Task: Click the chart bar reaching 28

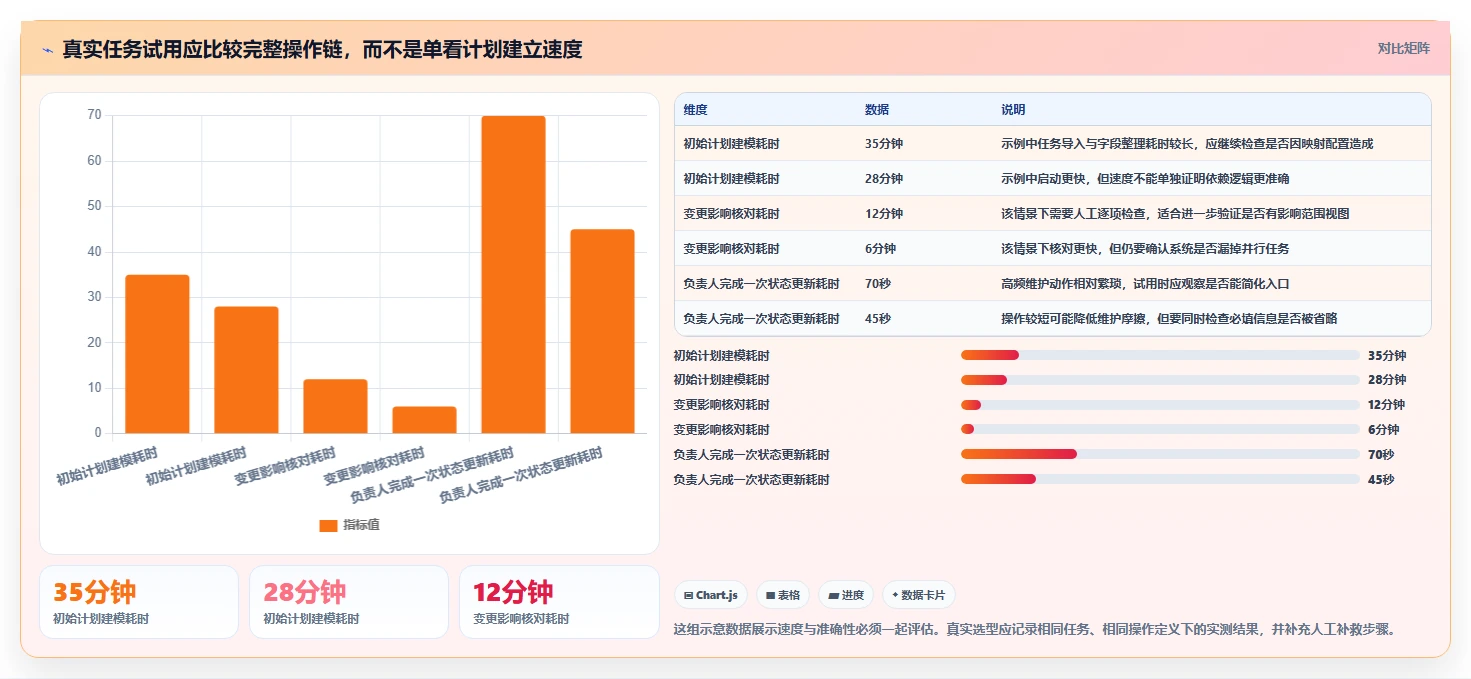Action: (246, 370)
